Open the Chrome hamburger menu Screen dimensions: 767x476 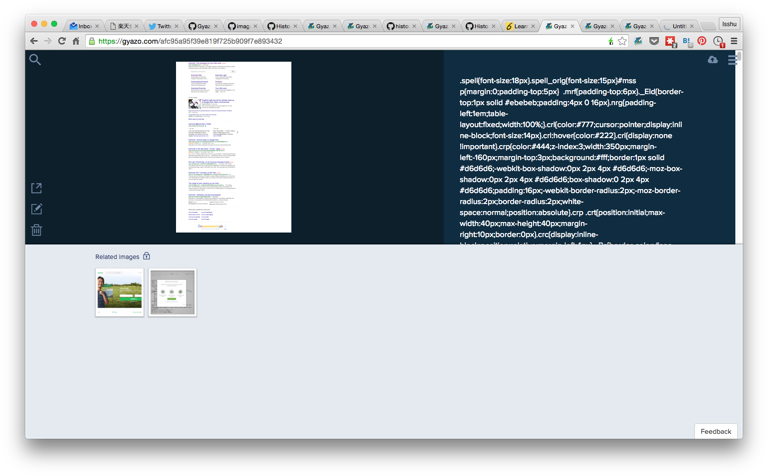(x=734, y=41)
